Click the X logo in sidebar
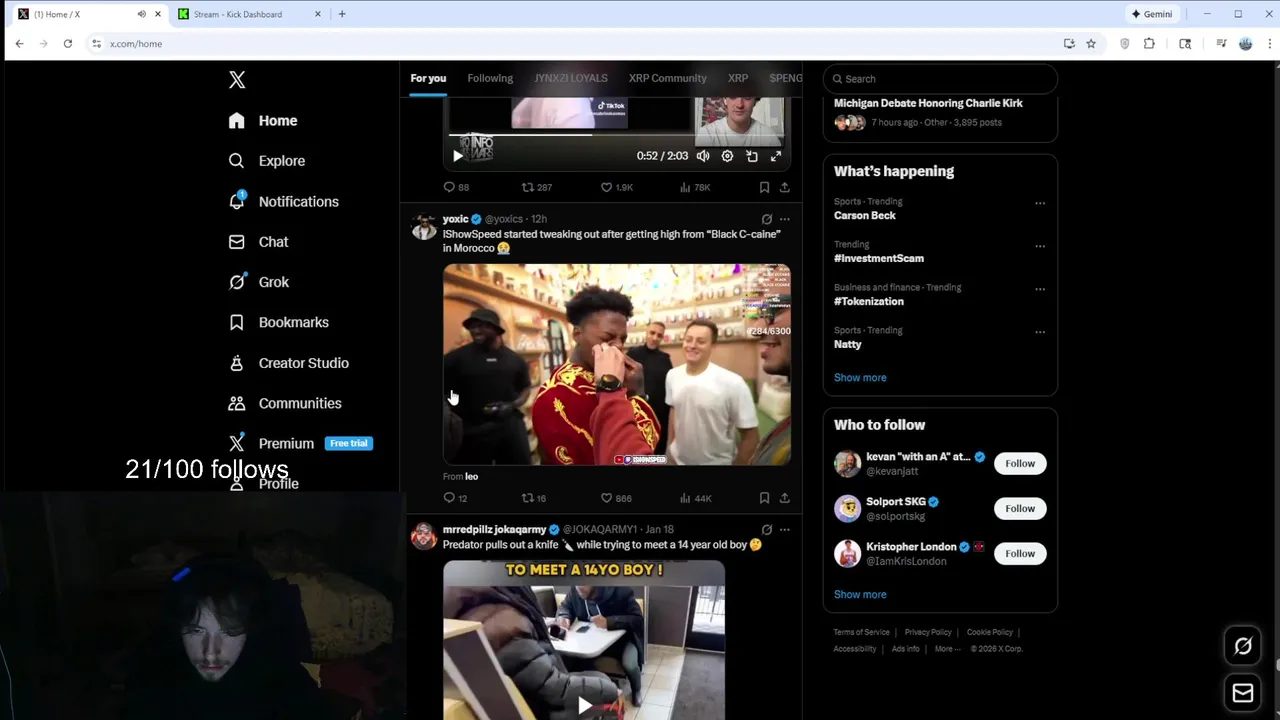The width and height of the screenshot is (1280, 720). (x=237, y=80)
